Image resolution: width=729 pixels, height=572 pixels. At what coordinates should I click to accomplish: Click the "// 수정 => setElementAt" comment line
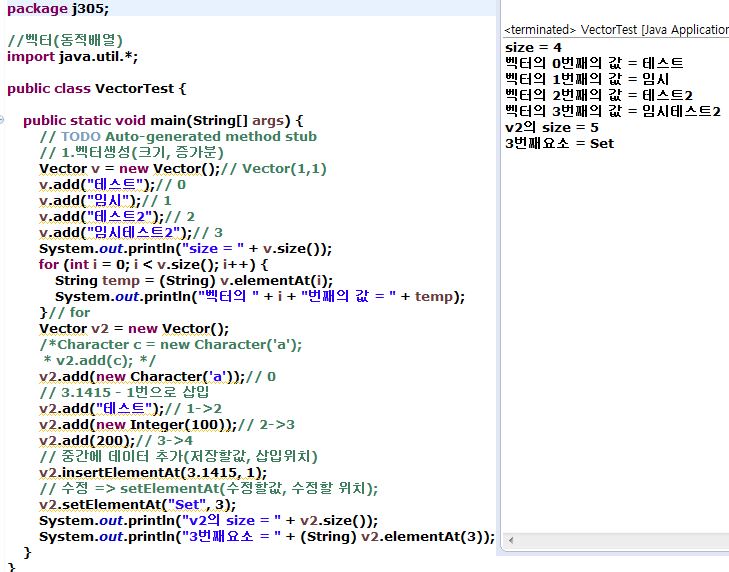point(209,488)
